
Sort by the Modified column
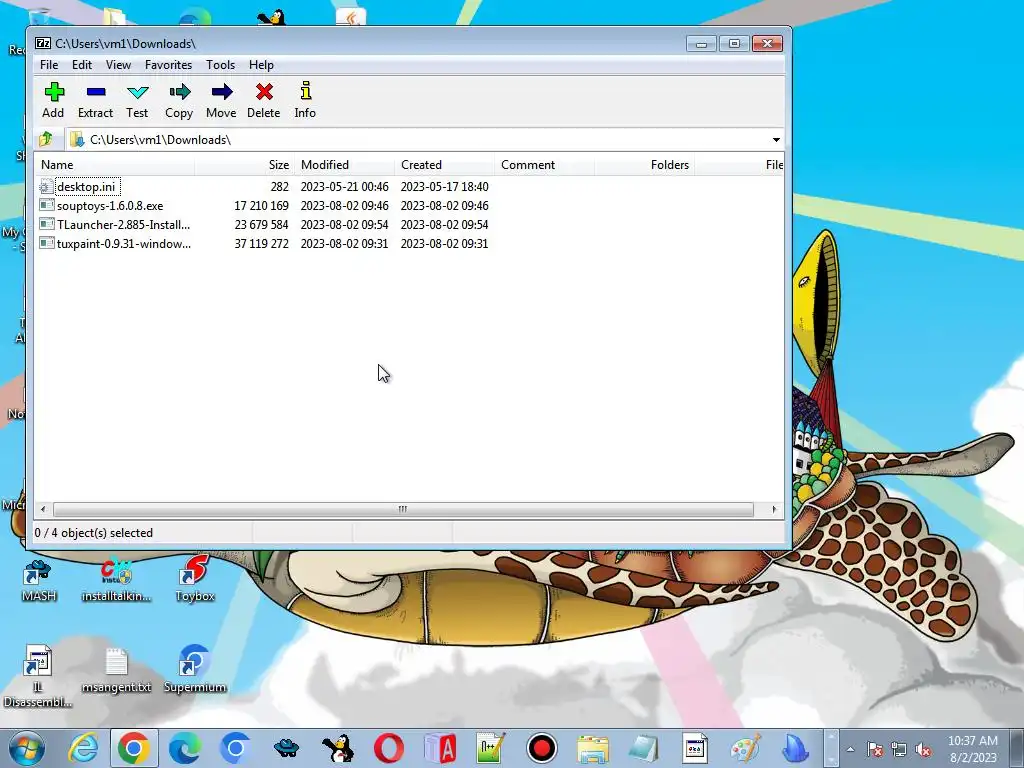[x=344, y=165]
